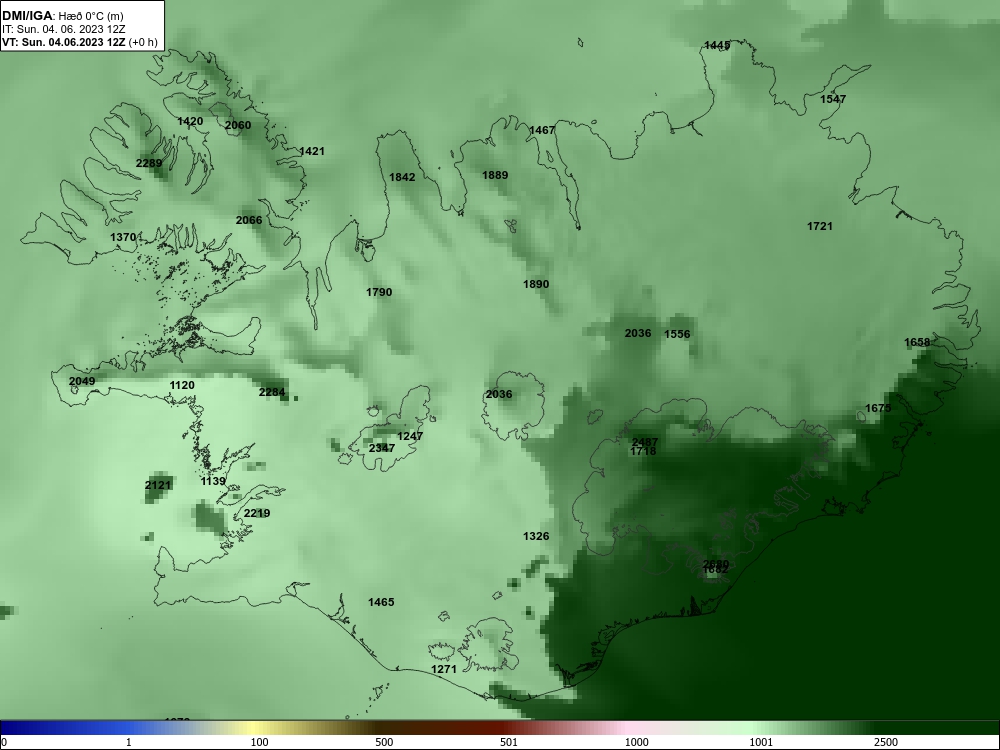Click the '501' legend tick label

coord(509,742)
